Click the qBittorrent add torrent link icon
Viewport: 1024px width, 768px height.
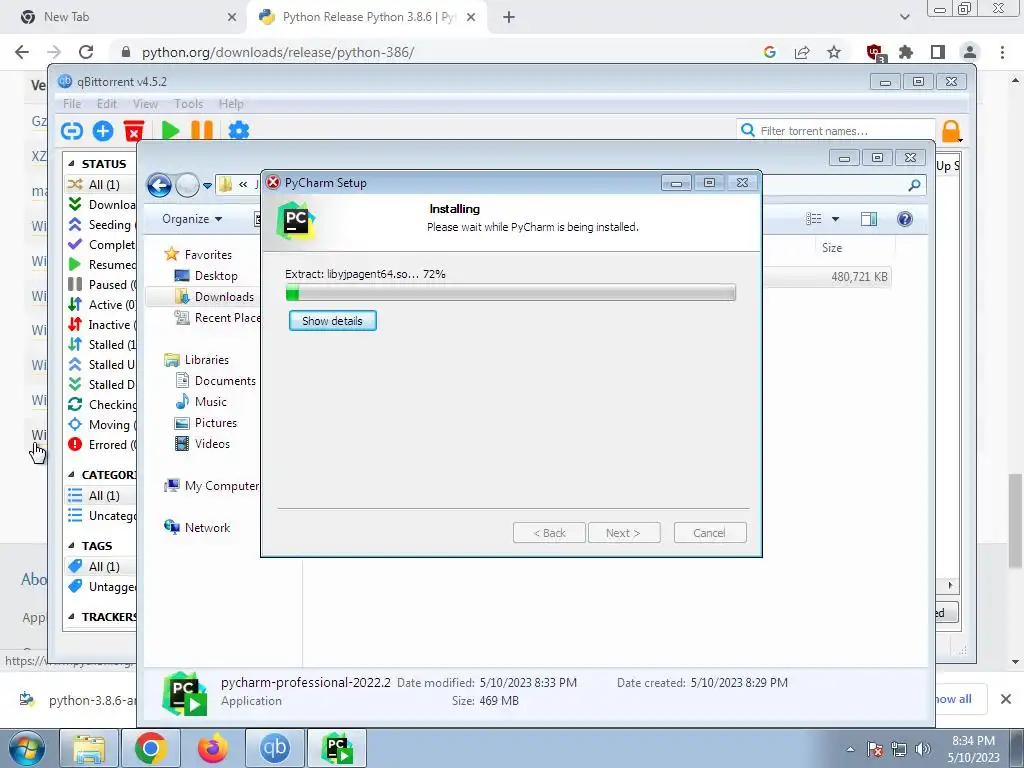[x=72, y=131]
